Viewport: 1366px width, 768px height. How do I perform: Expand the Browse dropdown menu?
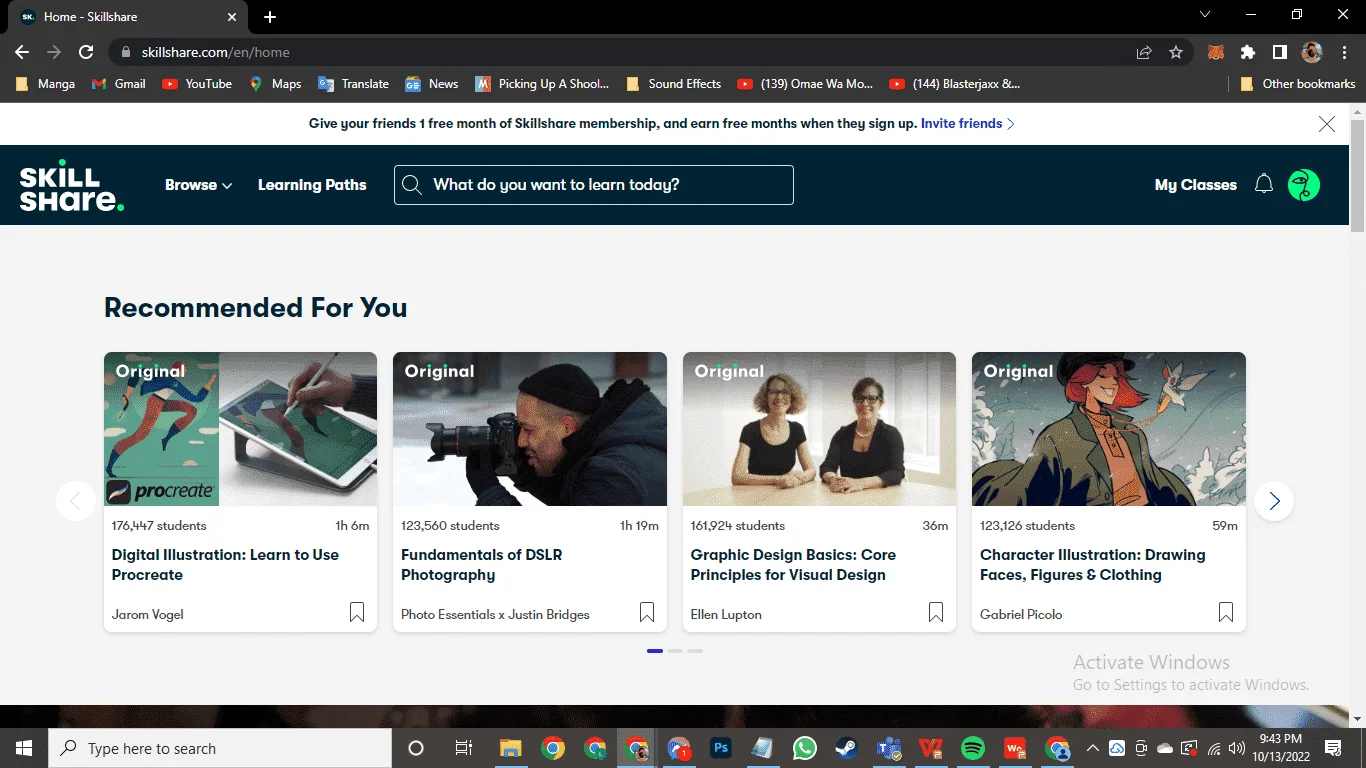pyautogui.click(x=198, y=185)
